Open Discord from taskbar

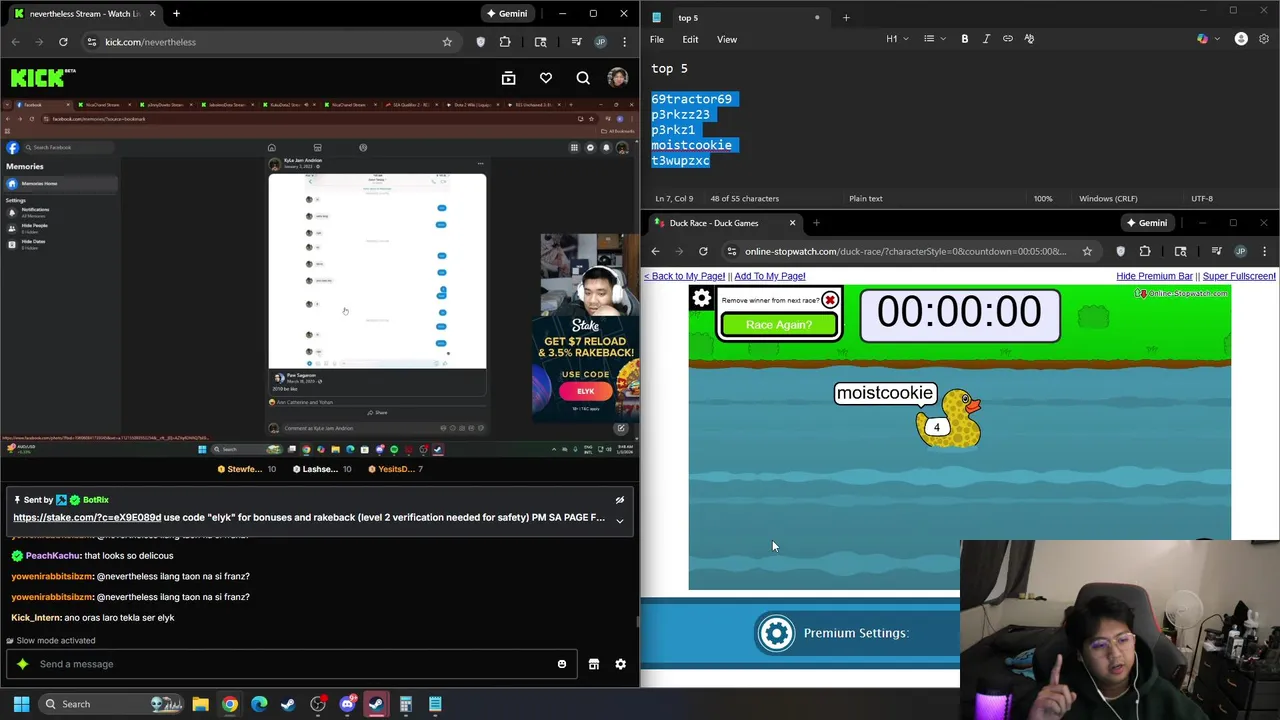[x=347, y=704]
